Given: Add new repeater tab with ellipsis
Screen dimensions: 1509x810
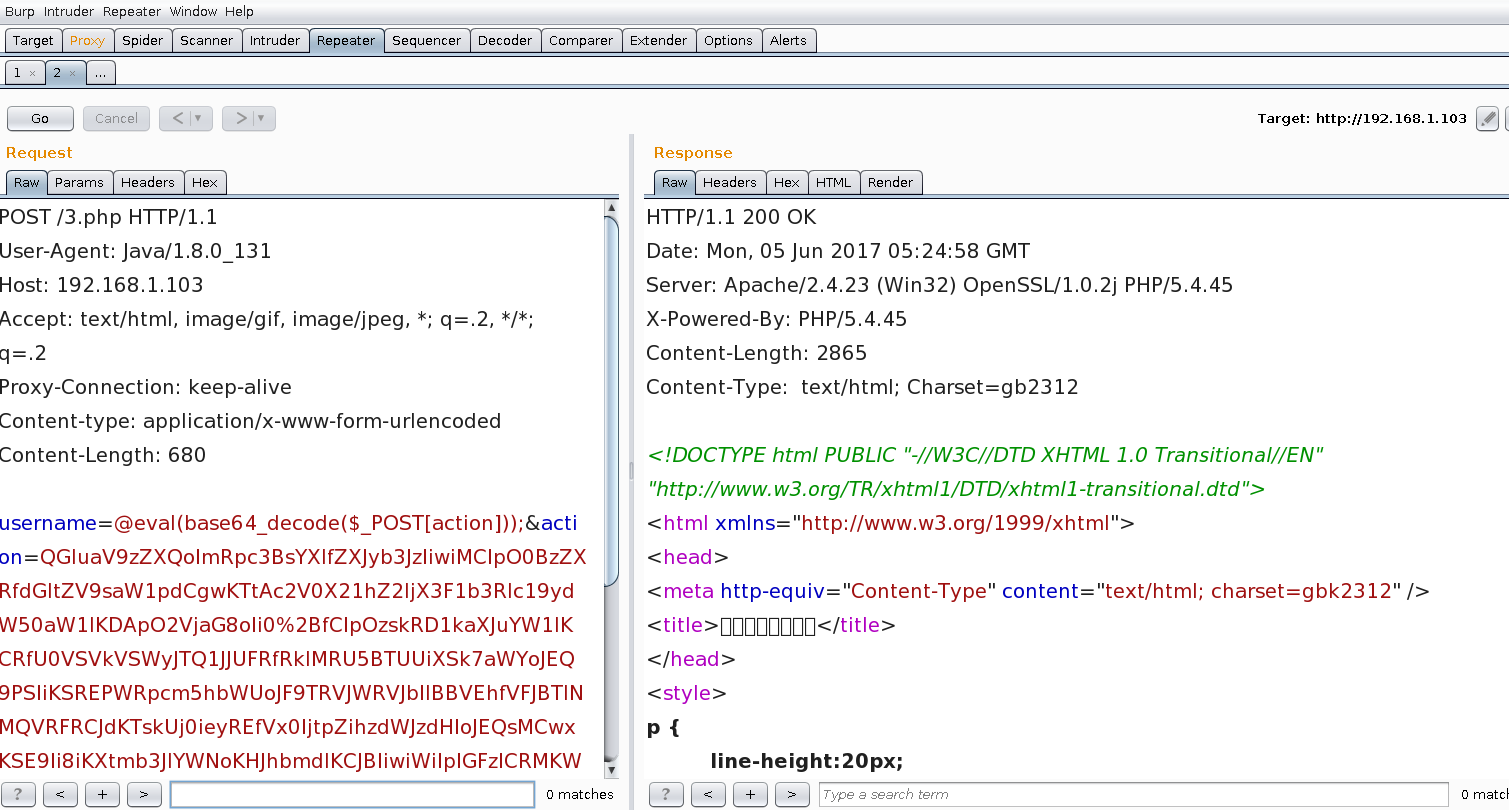Looking at the screenshot, I should coord(101,73).
